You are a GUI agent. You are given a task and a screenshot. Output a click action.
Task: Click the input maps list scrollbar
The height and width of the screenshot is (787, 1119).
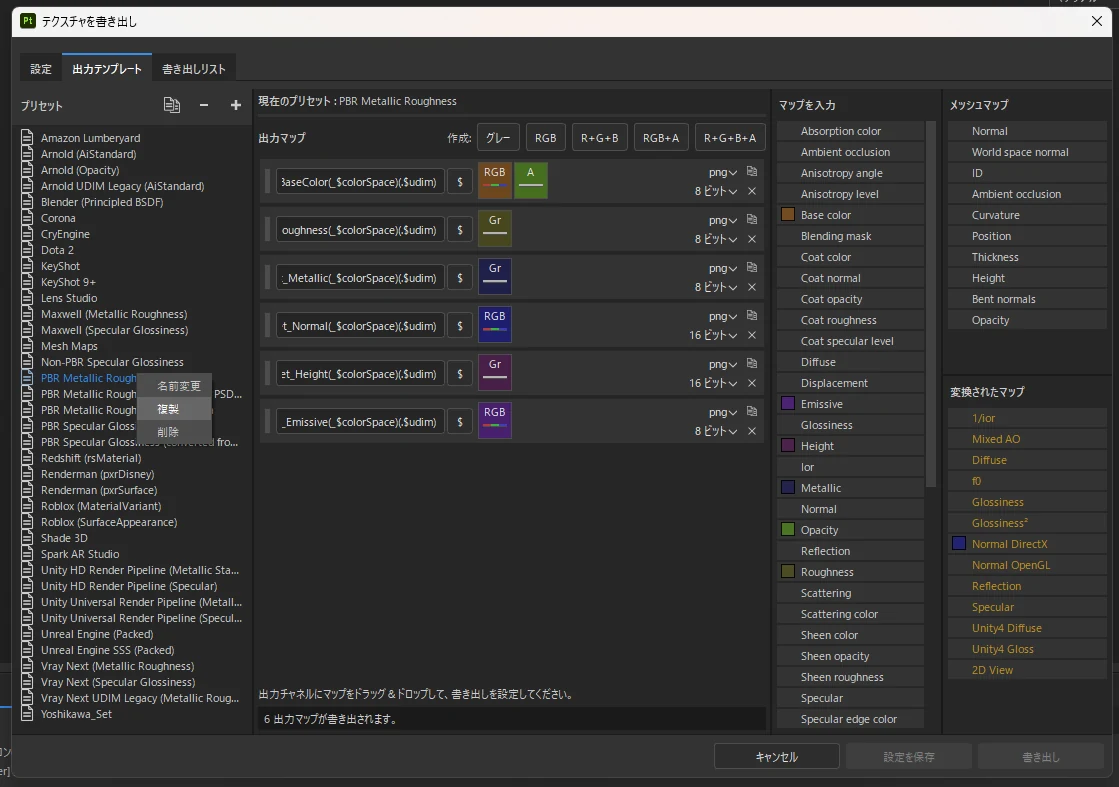point(931,303)
